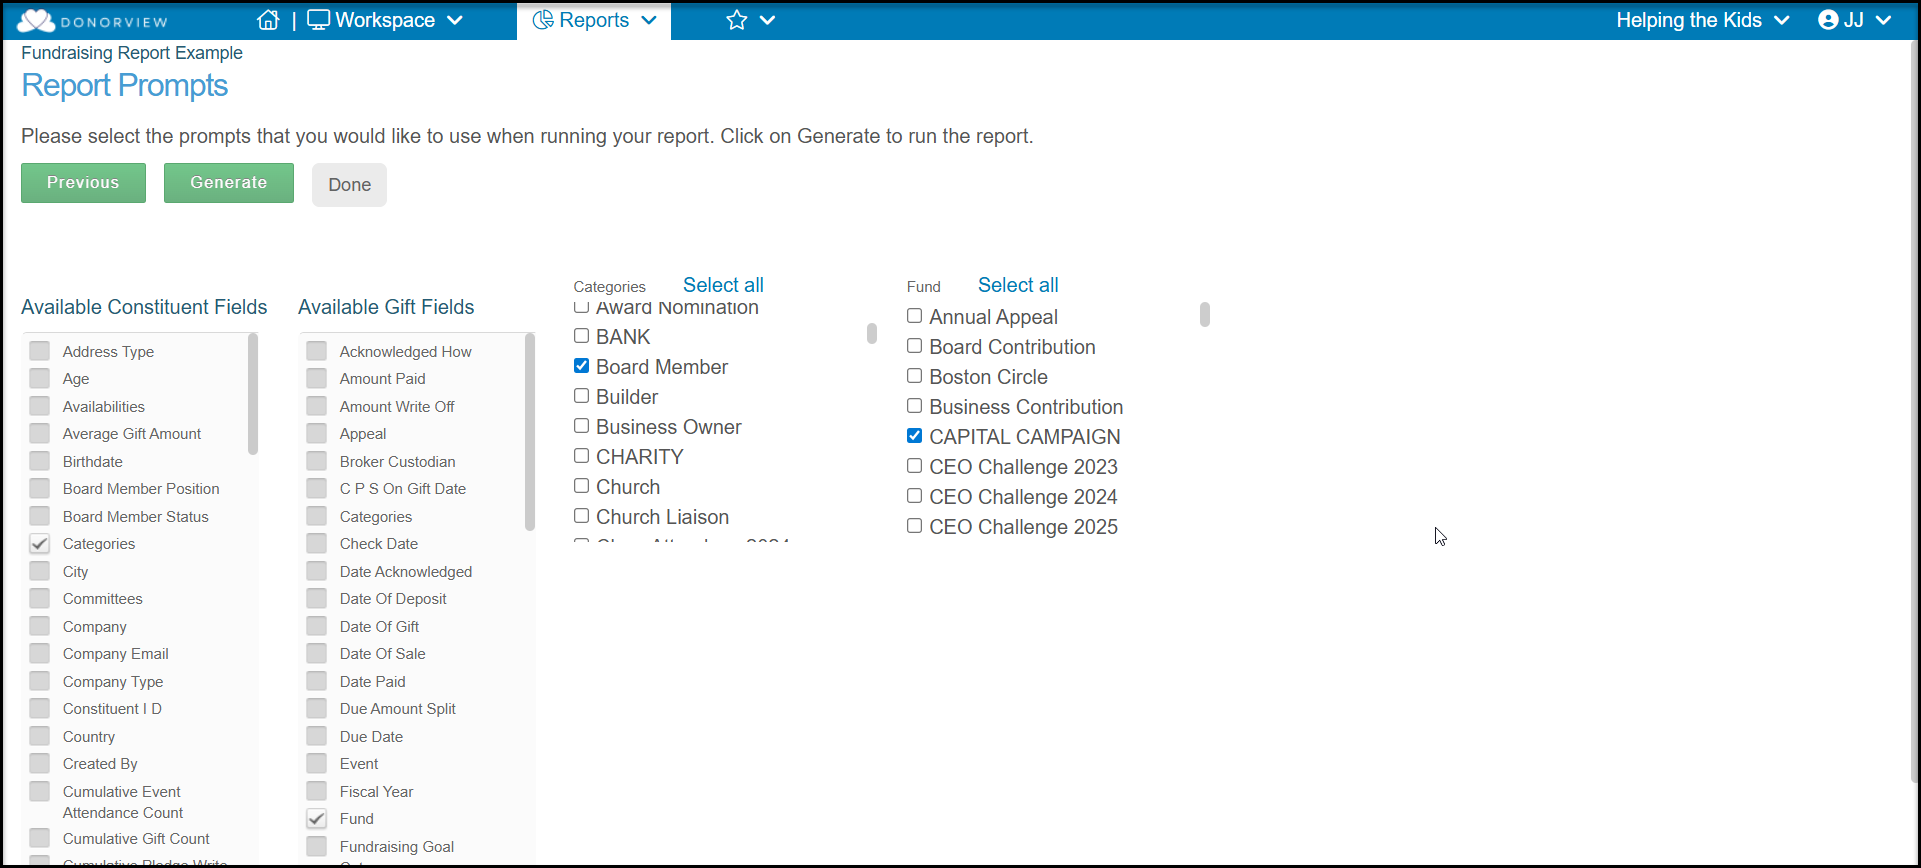Image resolution: width=1921 pixels, height=868 pixels.
Task: Go to the Home icon
Action: click(268, 20)
